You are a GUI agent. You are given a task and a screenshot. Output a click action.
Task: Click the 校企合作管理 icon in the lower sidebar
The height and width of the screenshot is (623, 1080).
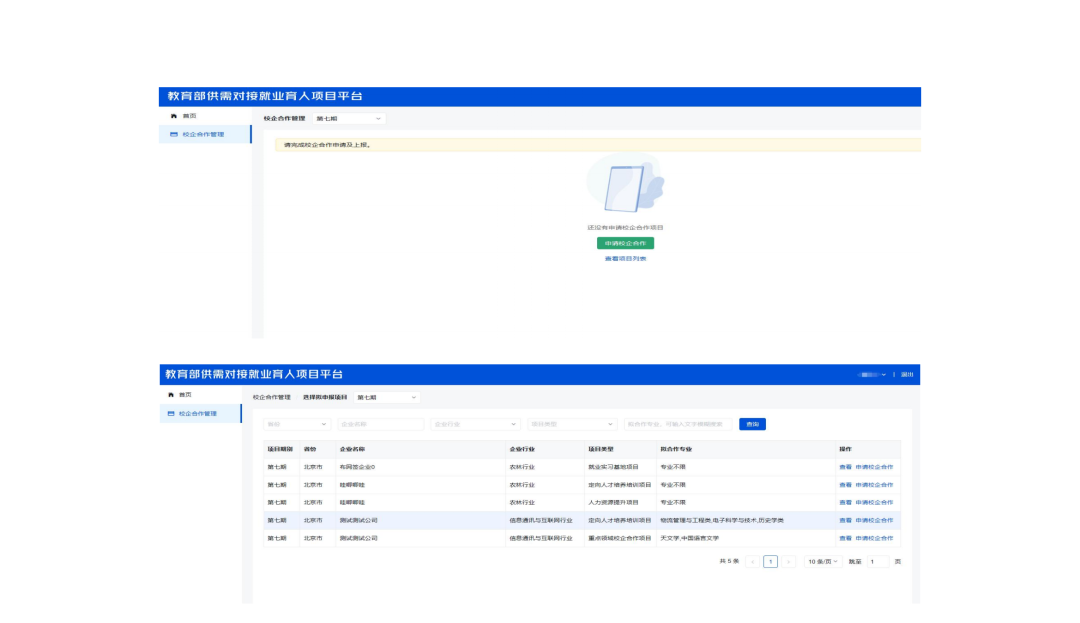tap(171, 413)
